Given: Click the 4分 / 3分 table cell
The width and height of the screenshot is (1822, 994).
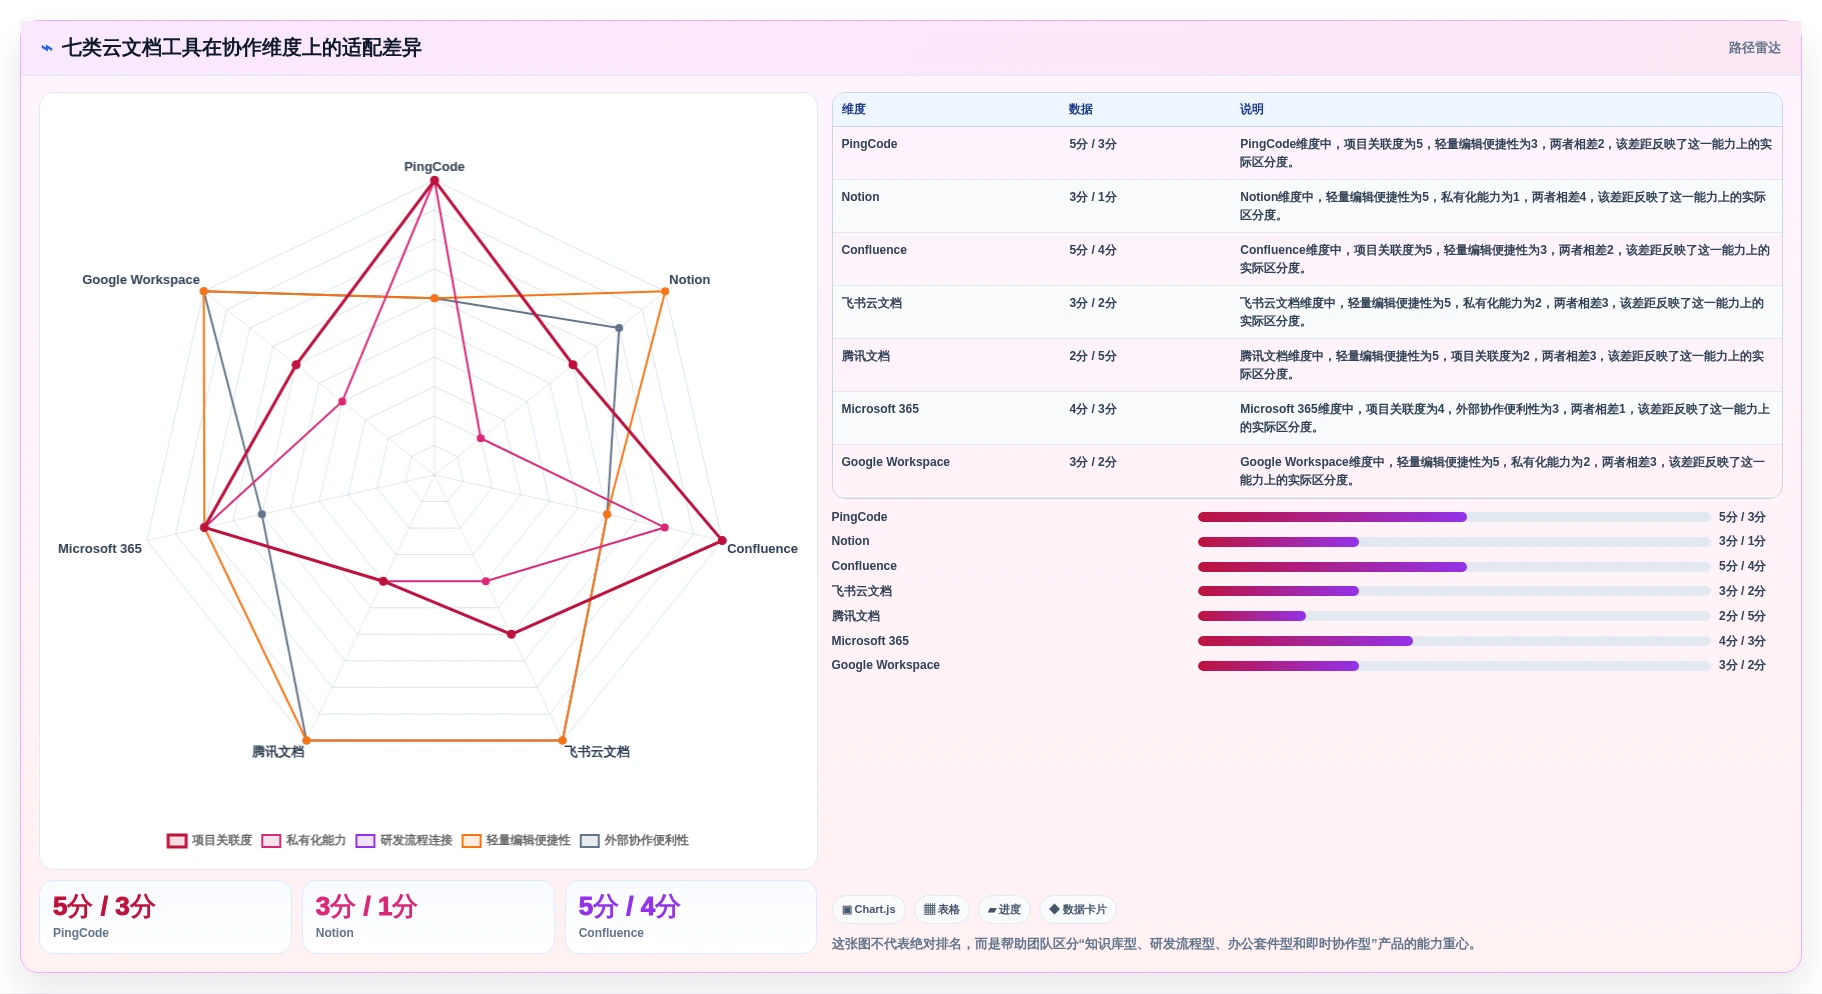Looking at the screenshot, I should [x=1093, y=409].
